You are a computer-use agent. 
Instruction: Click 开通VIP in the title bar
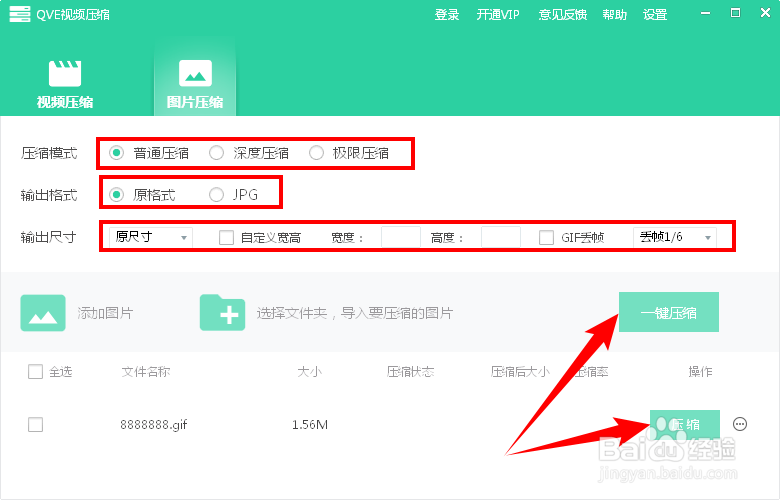coord(498,15)
